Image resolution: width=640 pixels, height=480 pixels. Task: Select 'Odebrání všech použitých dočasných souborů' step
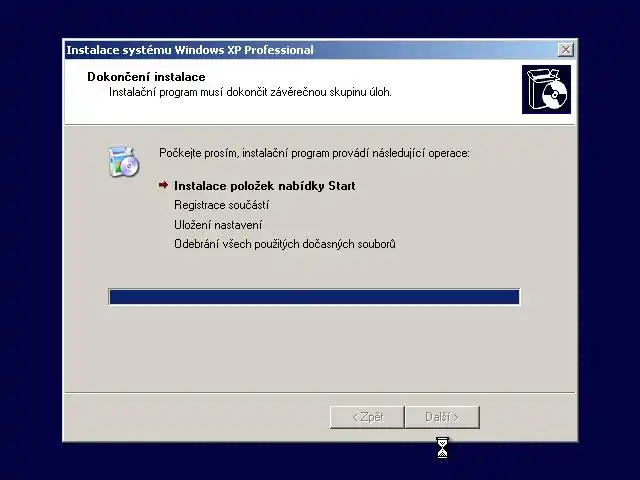pos(284,244)
